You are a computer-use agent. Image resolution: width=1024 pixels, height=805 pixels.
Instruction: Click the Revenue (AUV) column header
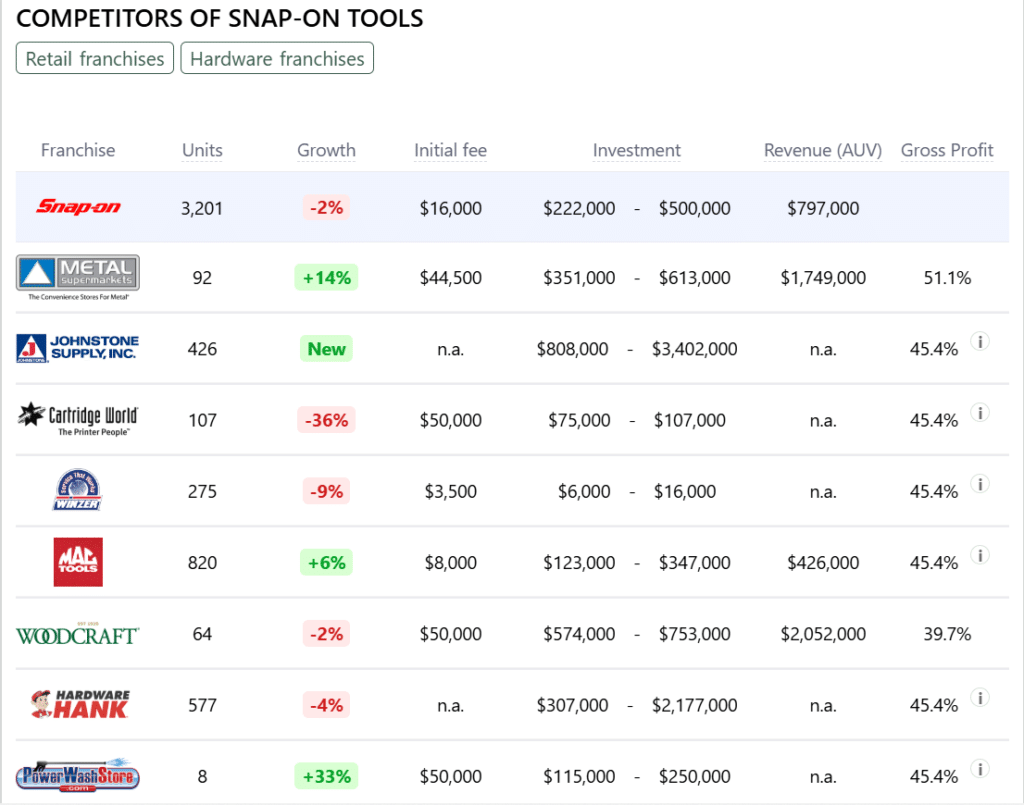click(823, 150)
